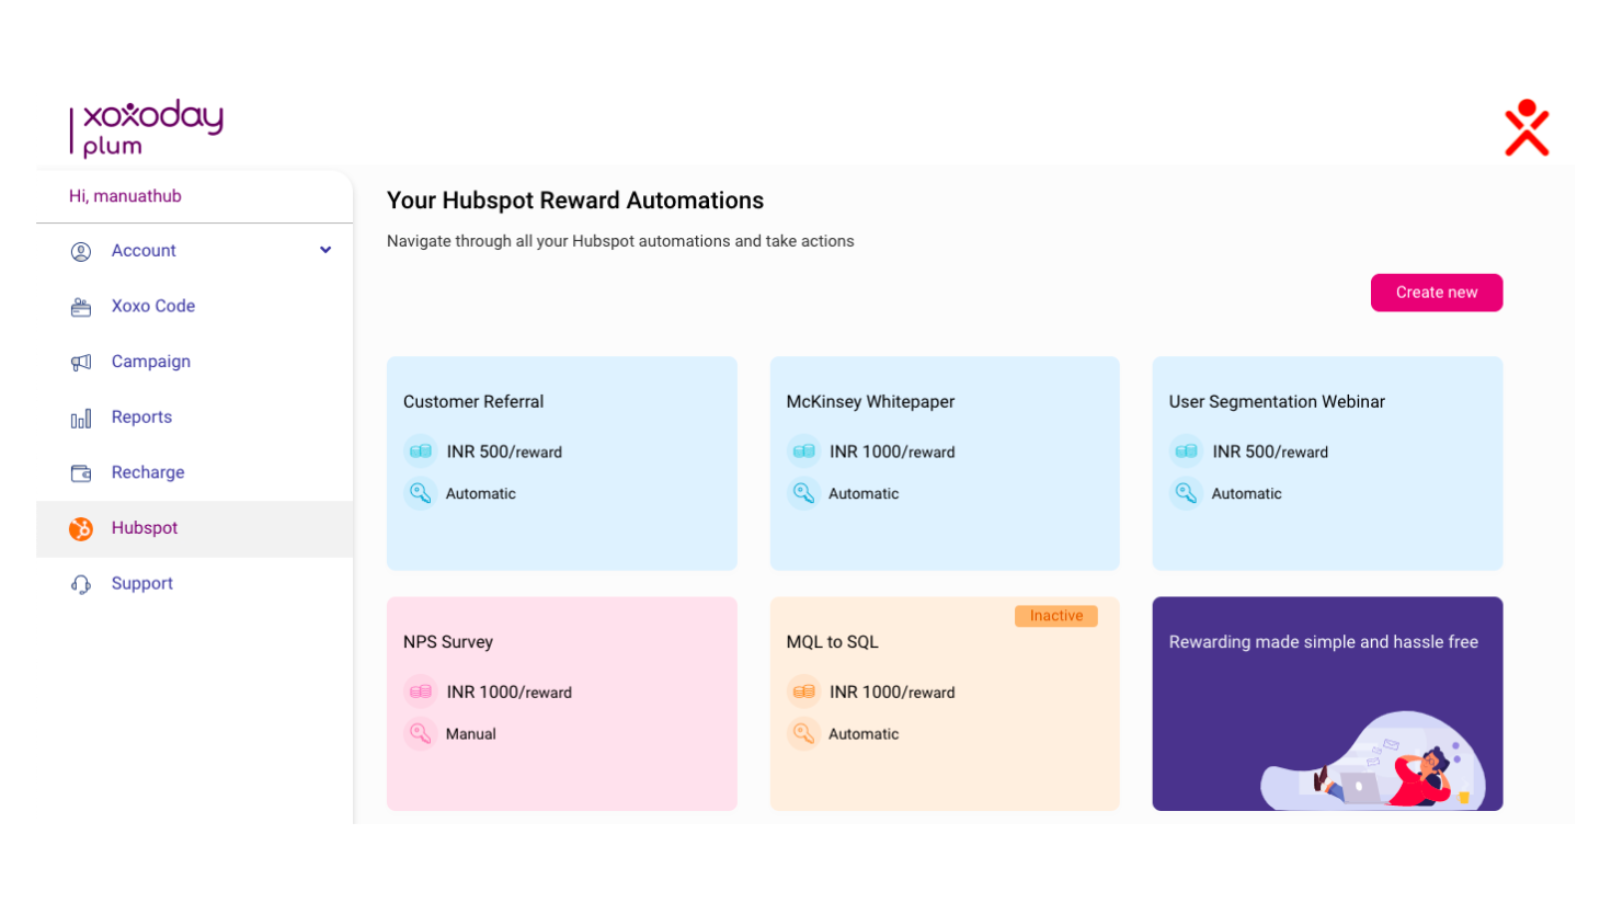
Task: Click reward amount icon in MQL to SQL card
Action: [803, 691]
